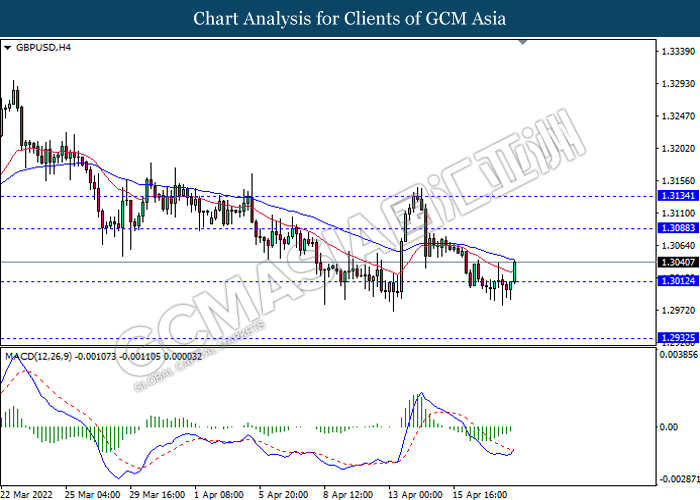The width and height of the screenshot is (700, 500).
Task: Click the 1.29720 axis value
Action: [678, 310]
